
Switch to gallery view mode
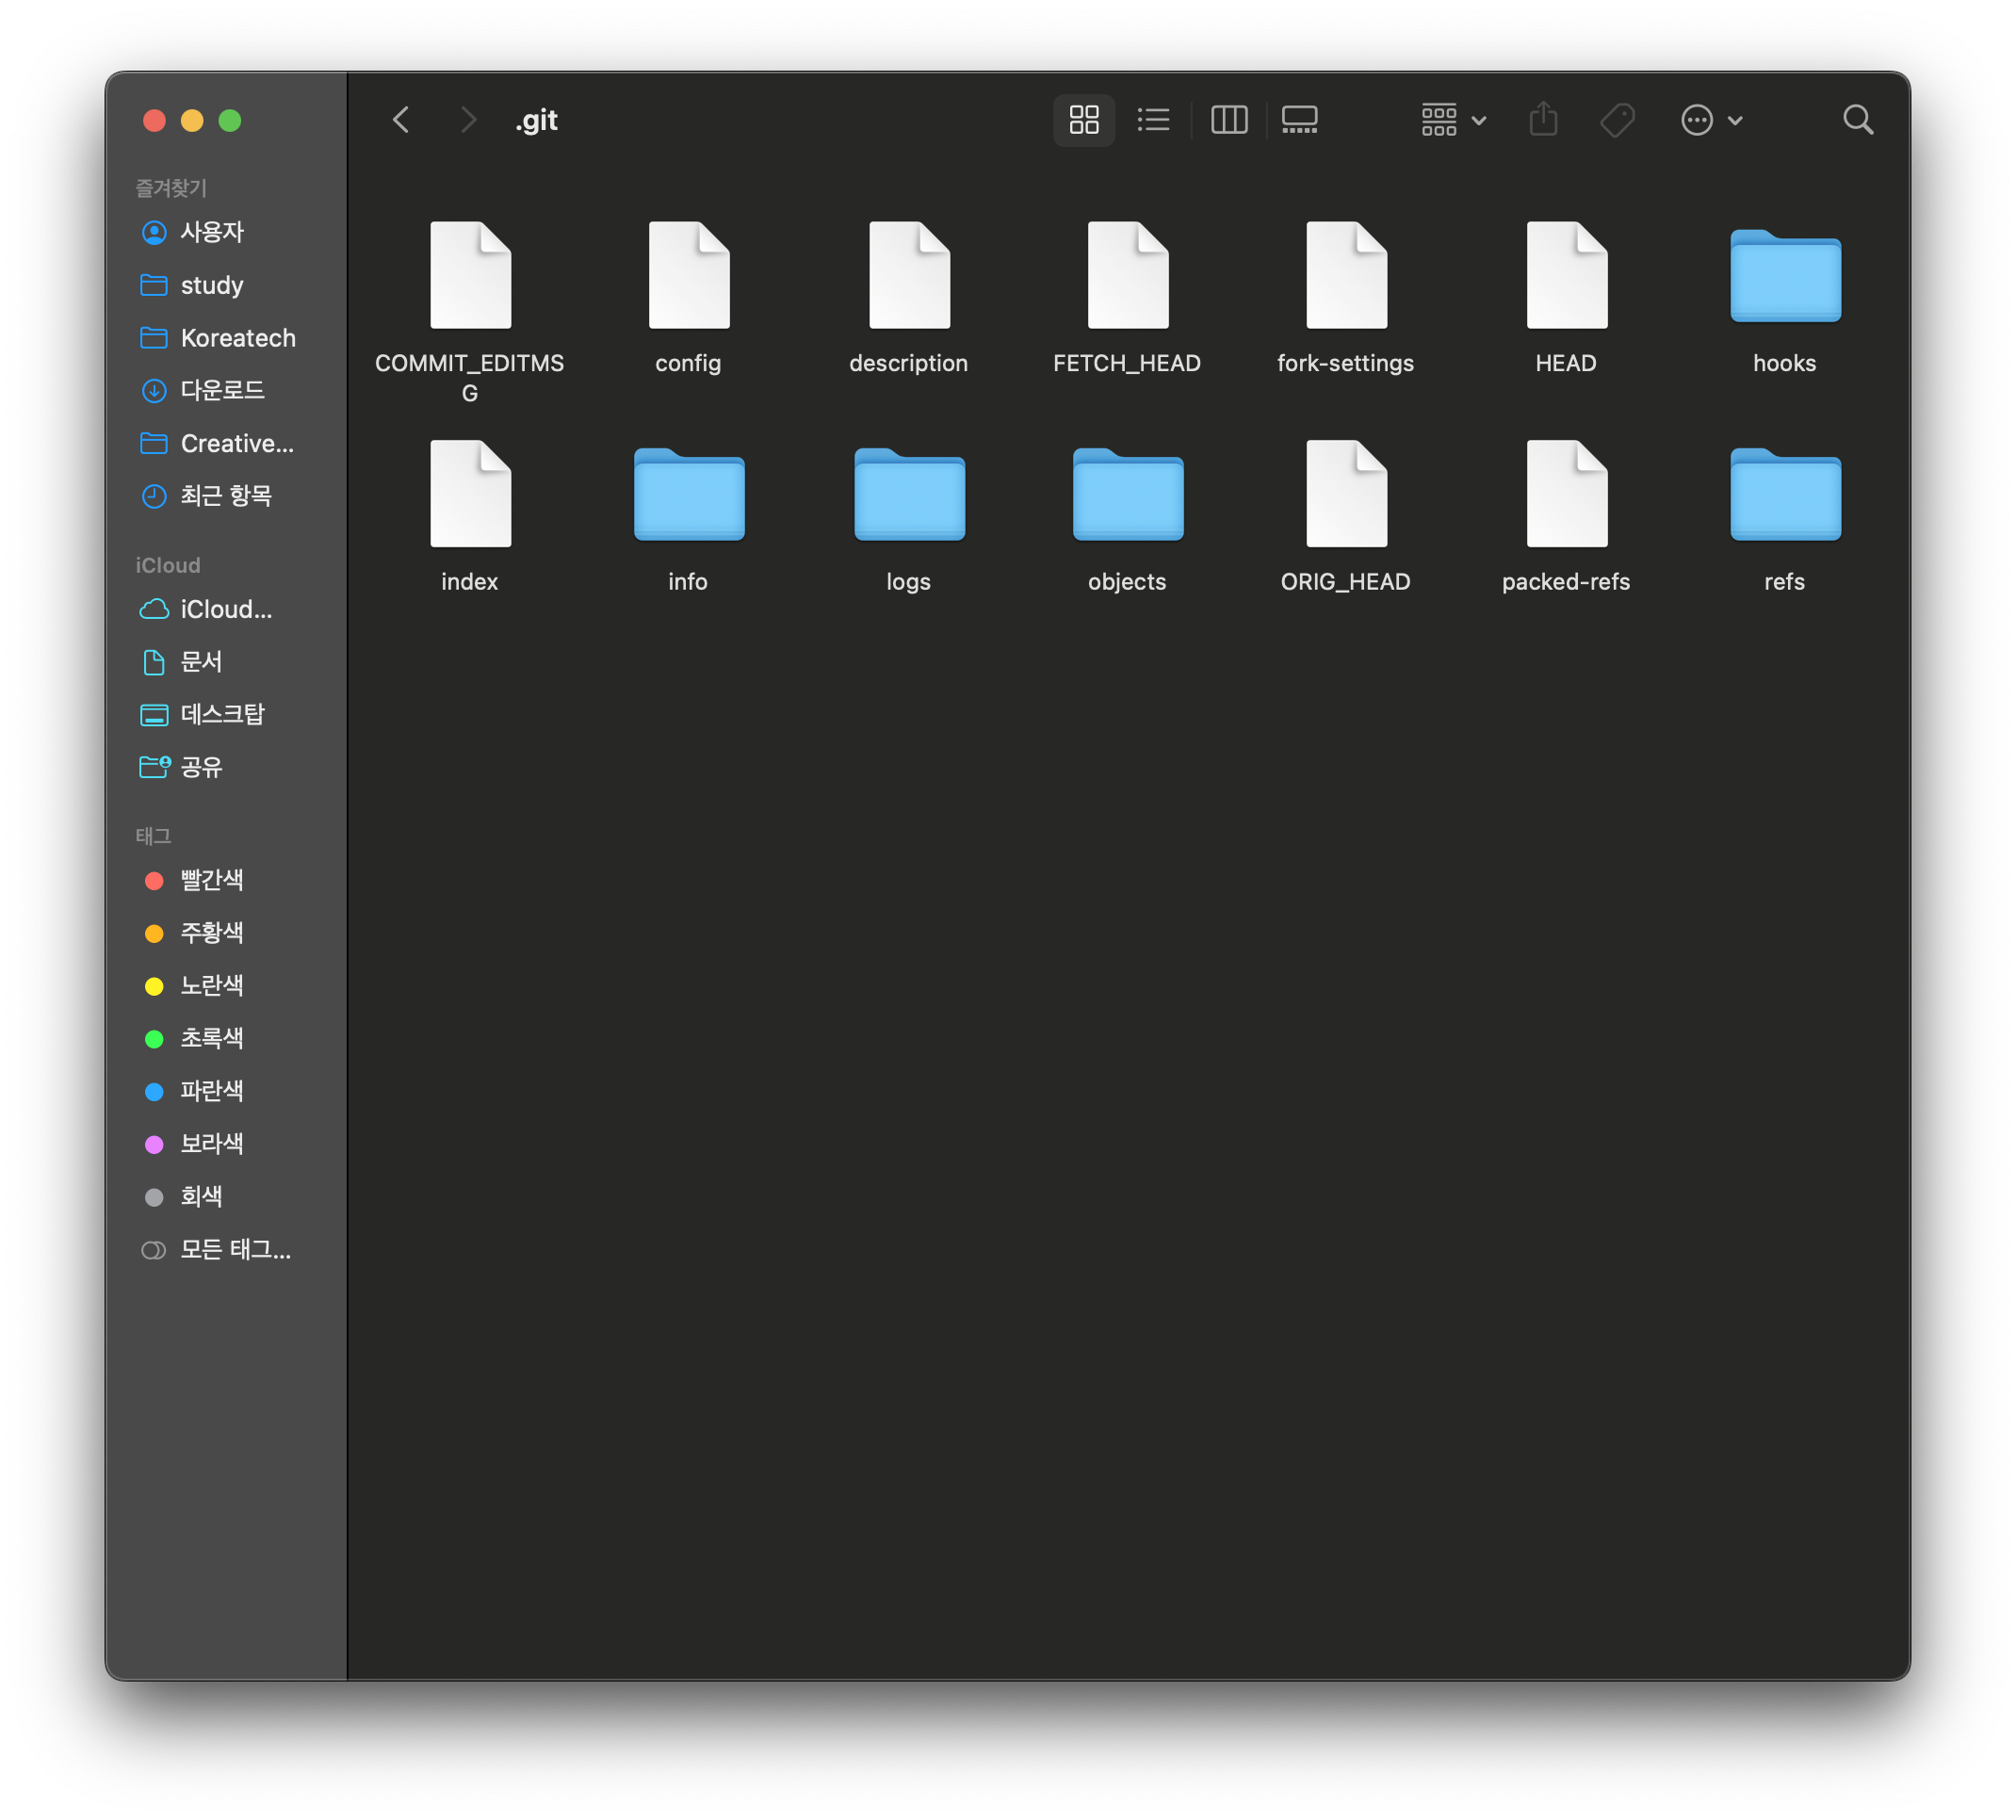click(x=1299, y=120)
